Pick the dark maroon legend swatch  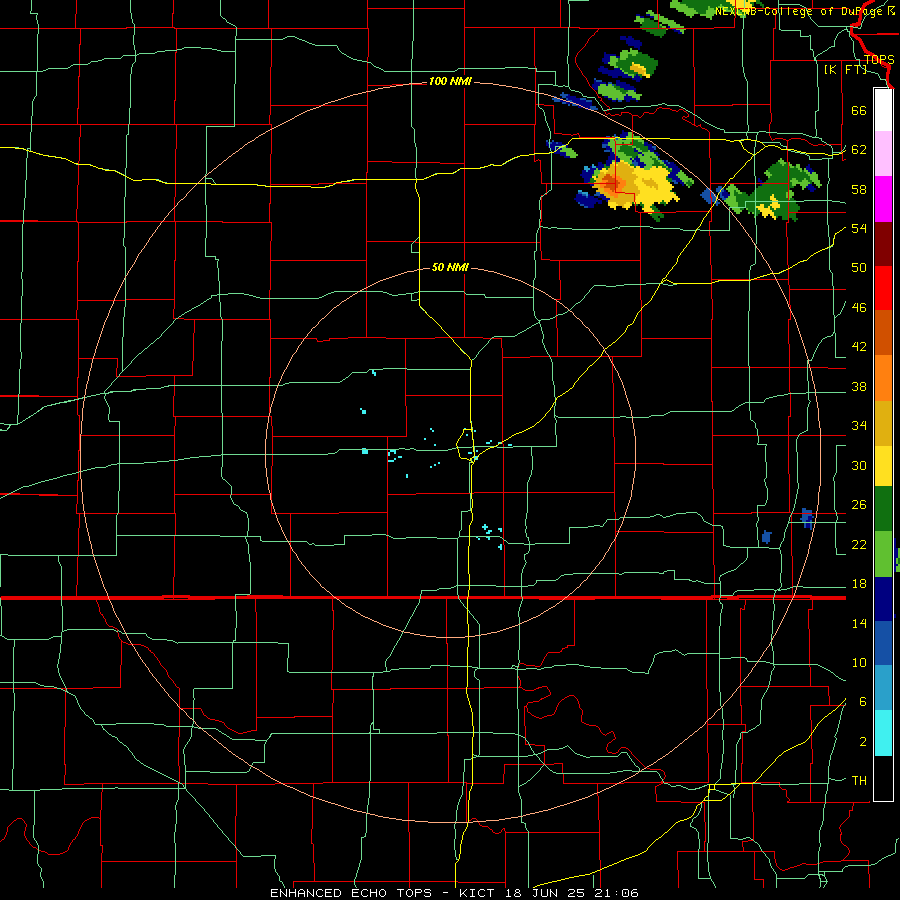point(883,243)
